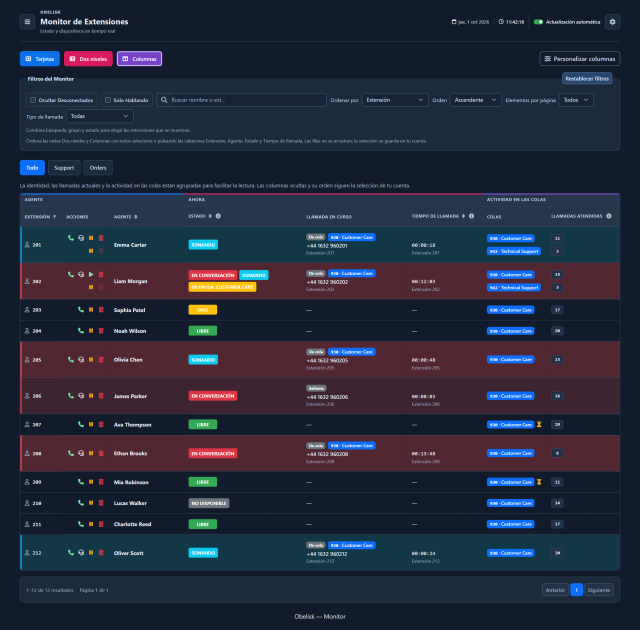This screenshot has height=630, width=640.
Task: Click the headset icon for Olivia Chen
Action: pyautogui.click(x=81, y=359)
